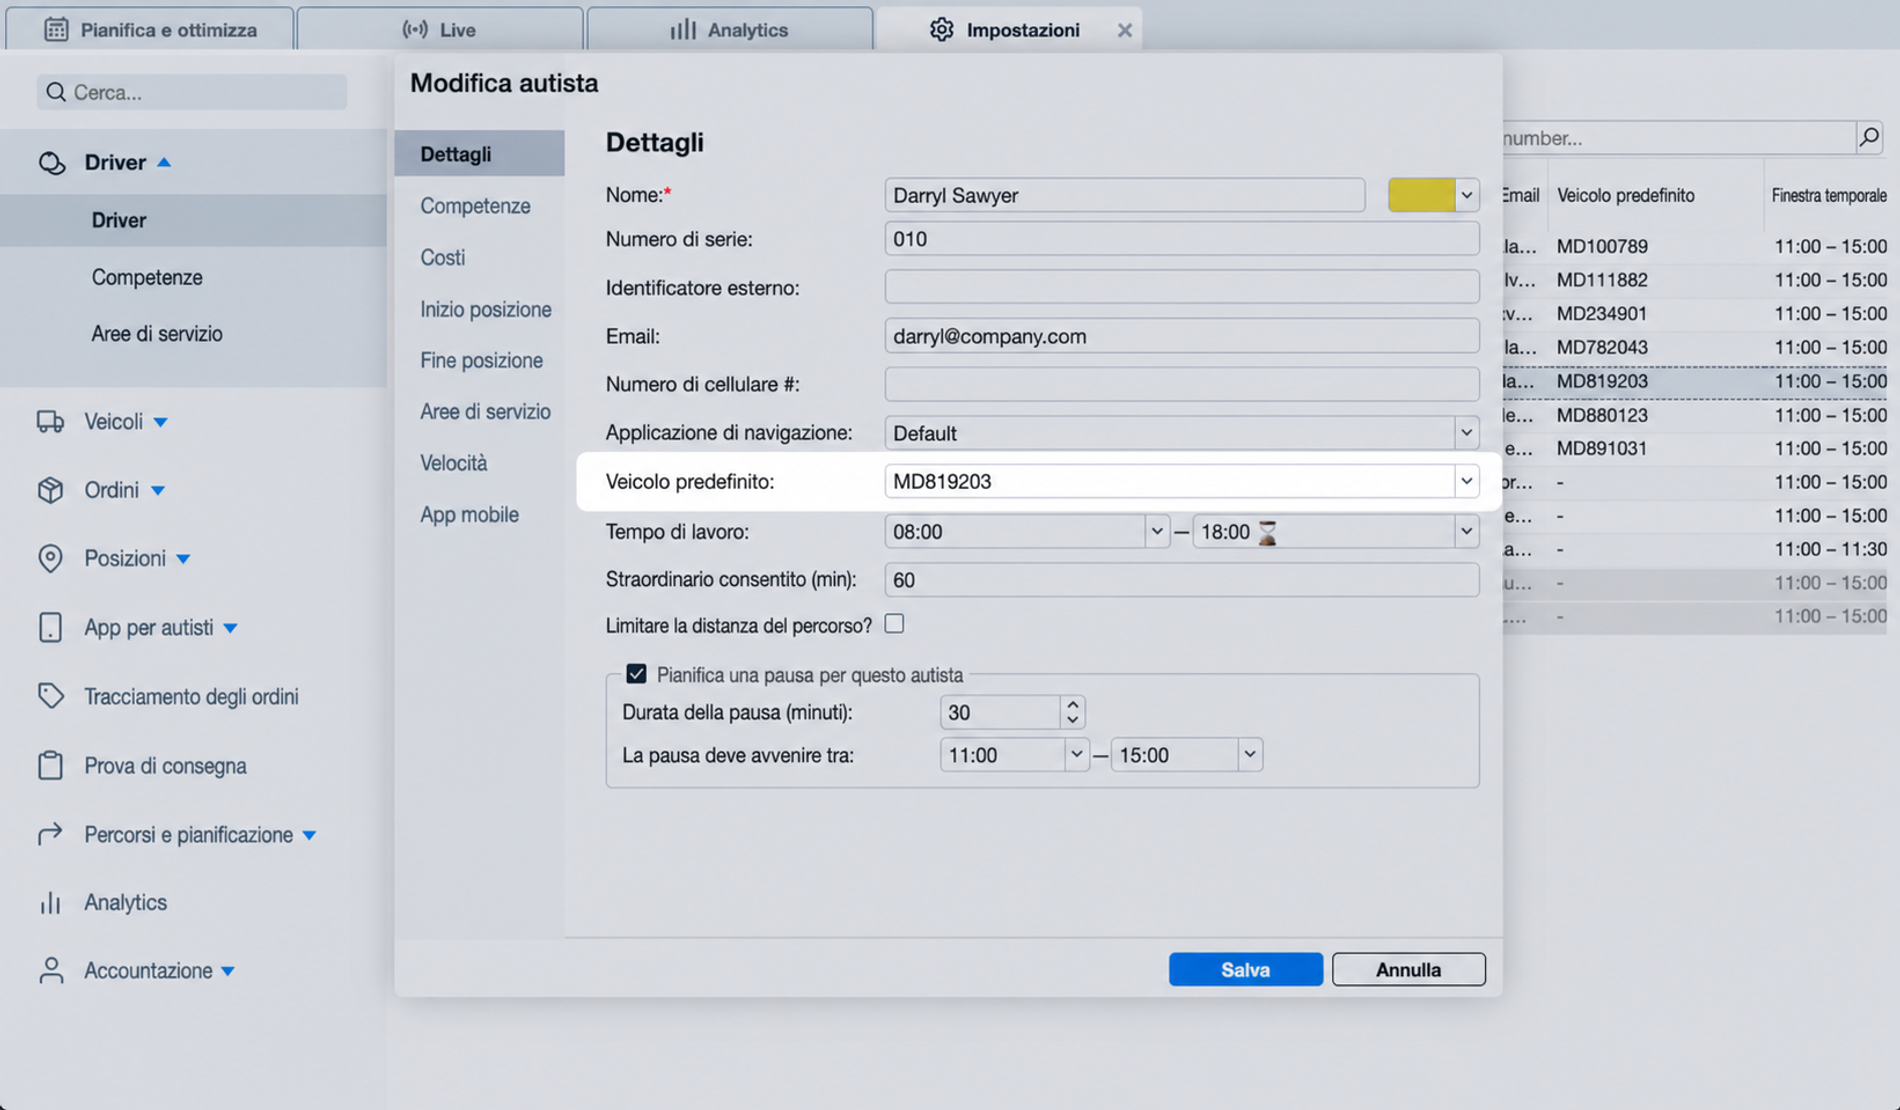Screen dimensions: 1900x1110
Task: Click the Ordini box icon
Action: (50, 490)
